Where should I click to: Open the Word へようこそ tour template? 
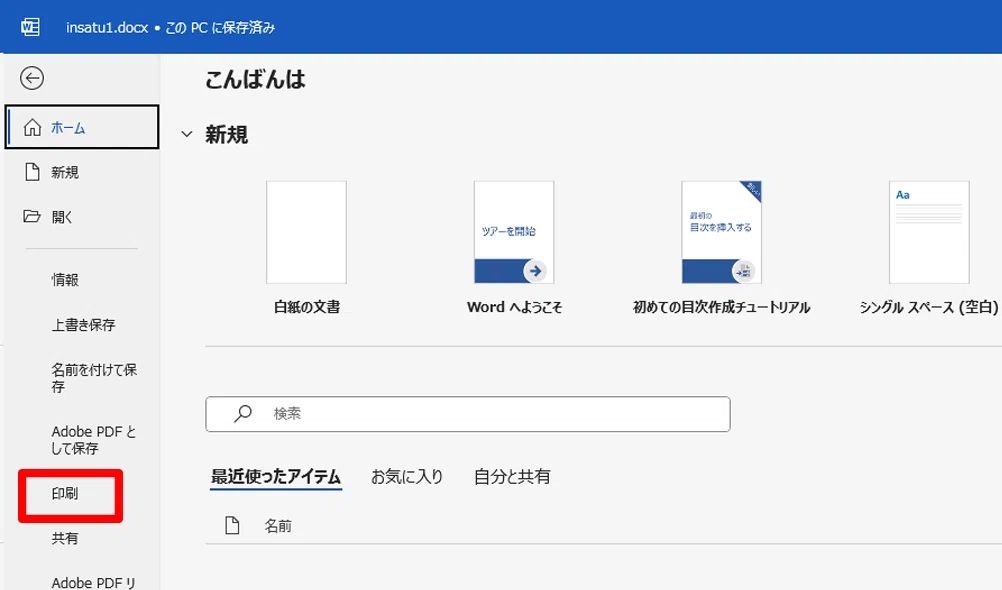514,248
